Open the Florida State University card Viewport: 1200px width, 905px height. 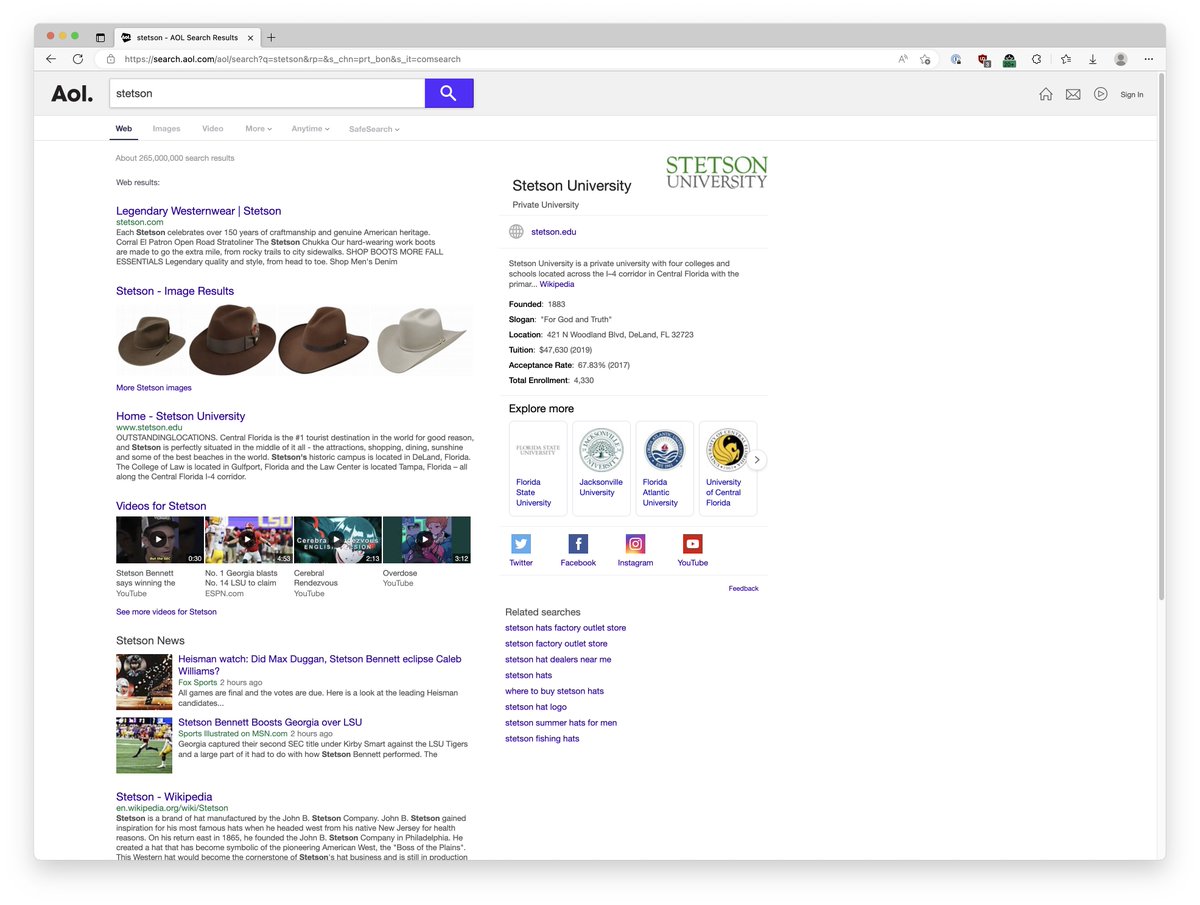click(x=538, y=468)
